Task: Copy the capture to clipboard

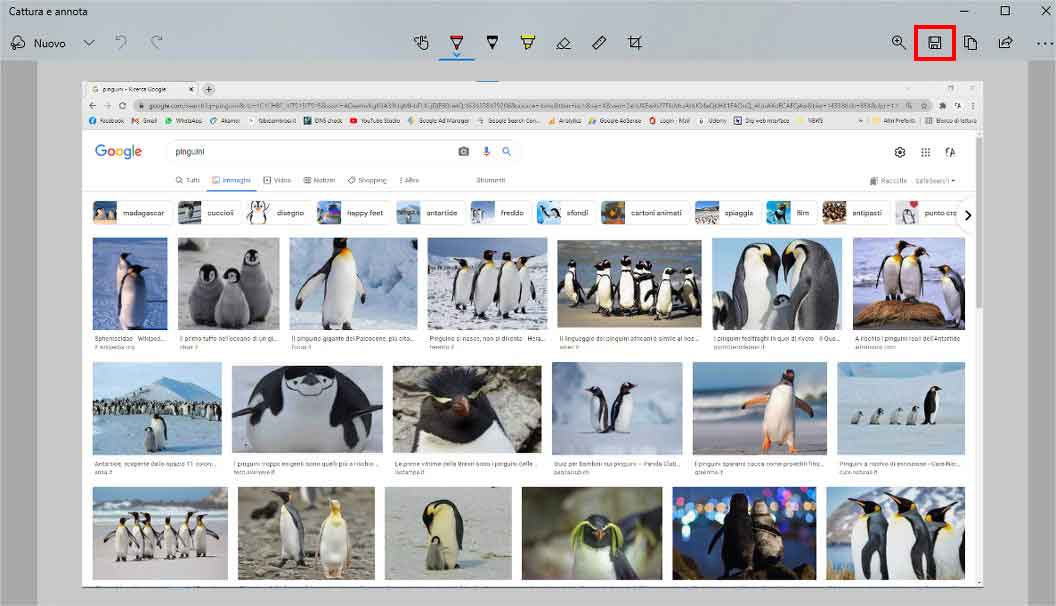Action: point(970,43)
